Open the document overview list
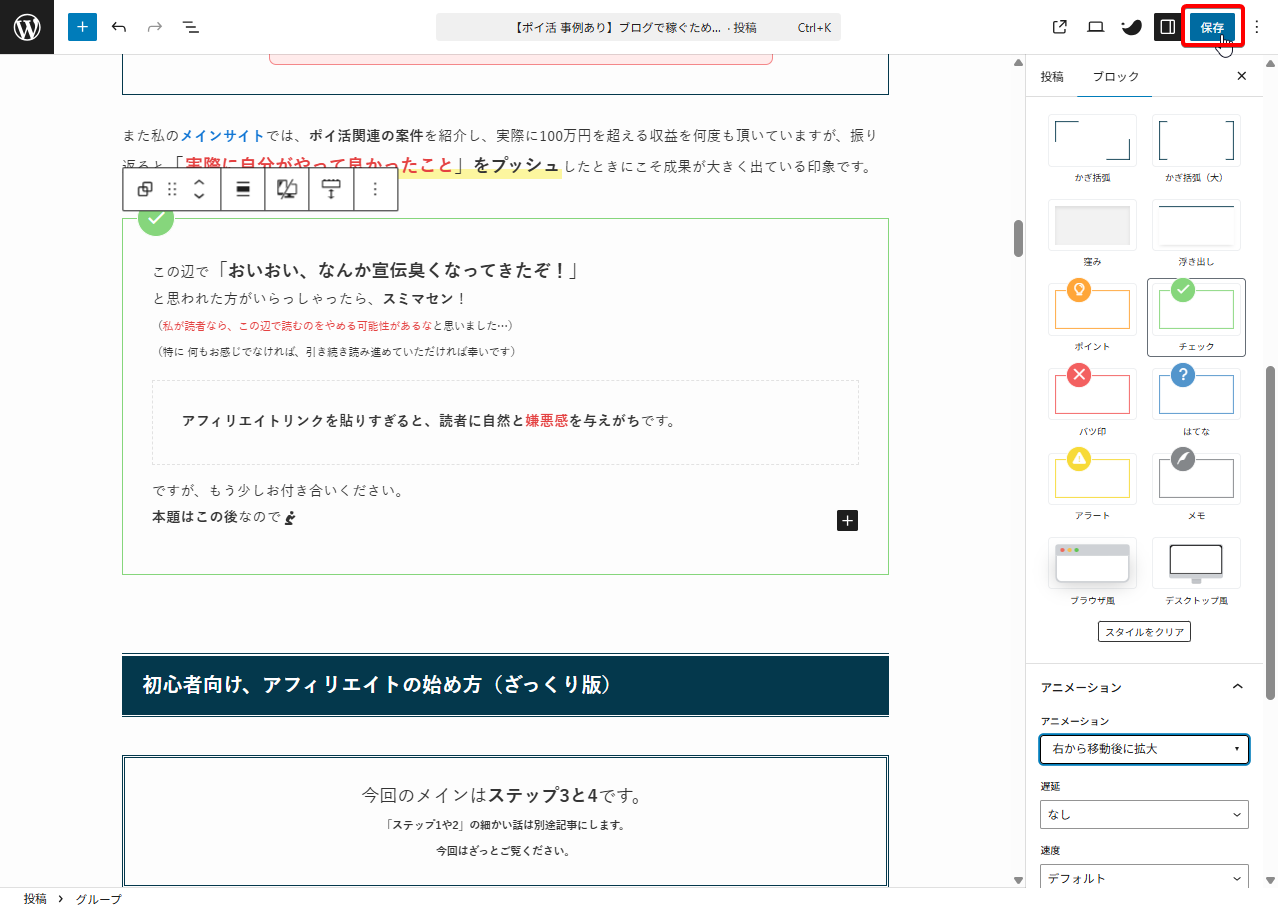Screen dimensions: 1278x910 coord(191,27)
